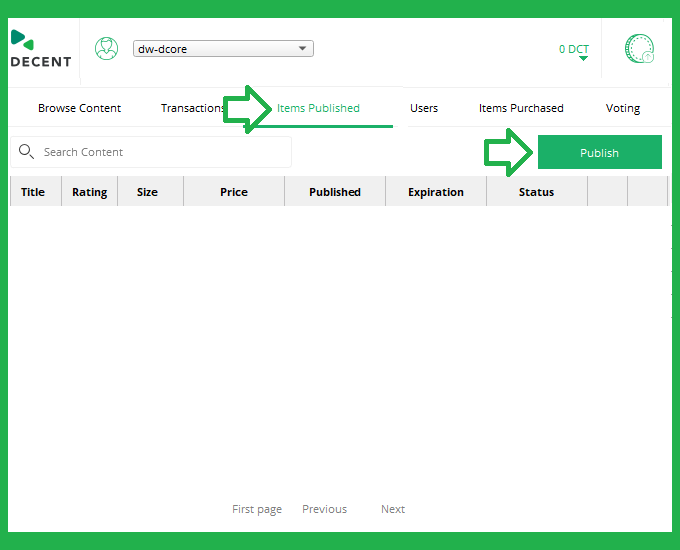Open the Users tab
This screenshot has width=680, height=550.
click(x=424, y=108)
